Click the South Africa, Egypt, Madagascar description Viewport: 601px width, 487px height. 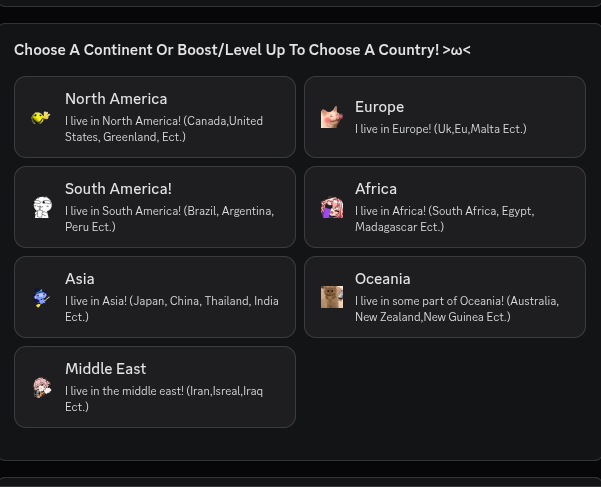point(444,219)
